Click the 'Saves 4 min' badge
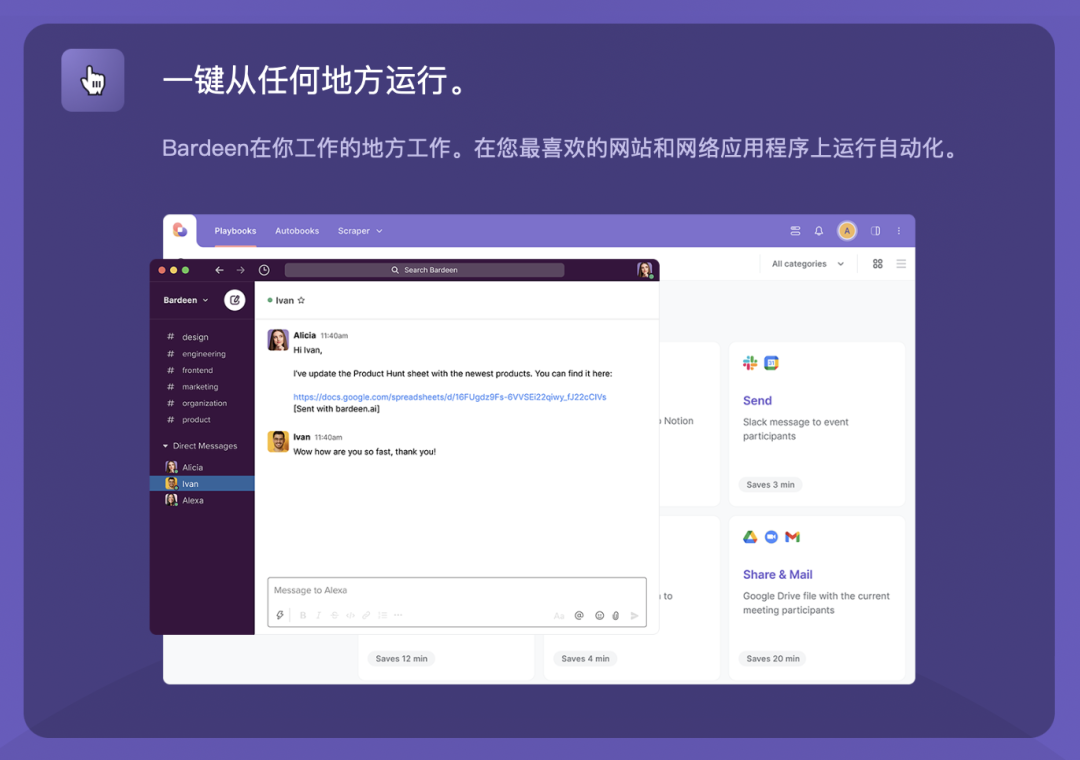The width and height of the screenshot is (1080, 760). (585, 659)
